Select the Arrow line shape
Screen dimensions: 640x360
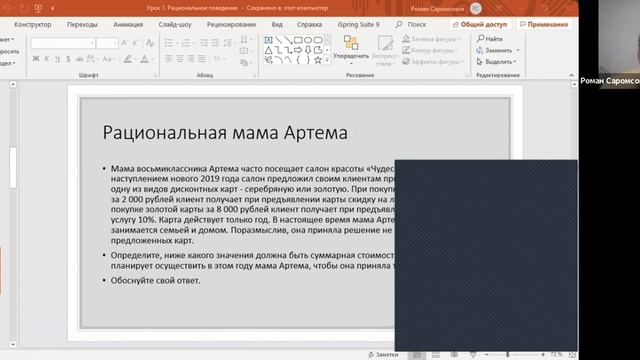pos(288,40)
